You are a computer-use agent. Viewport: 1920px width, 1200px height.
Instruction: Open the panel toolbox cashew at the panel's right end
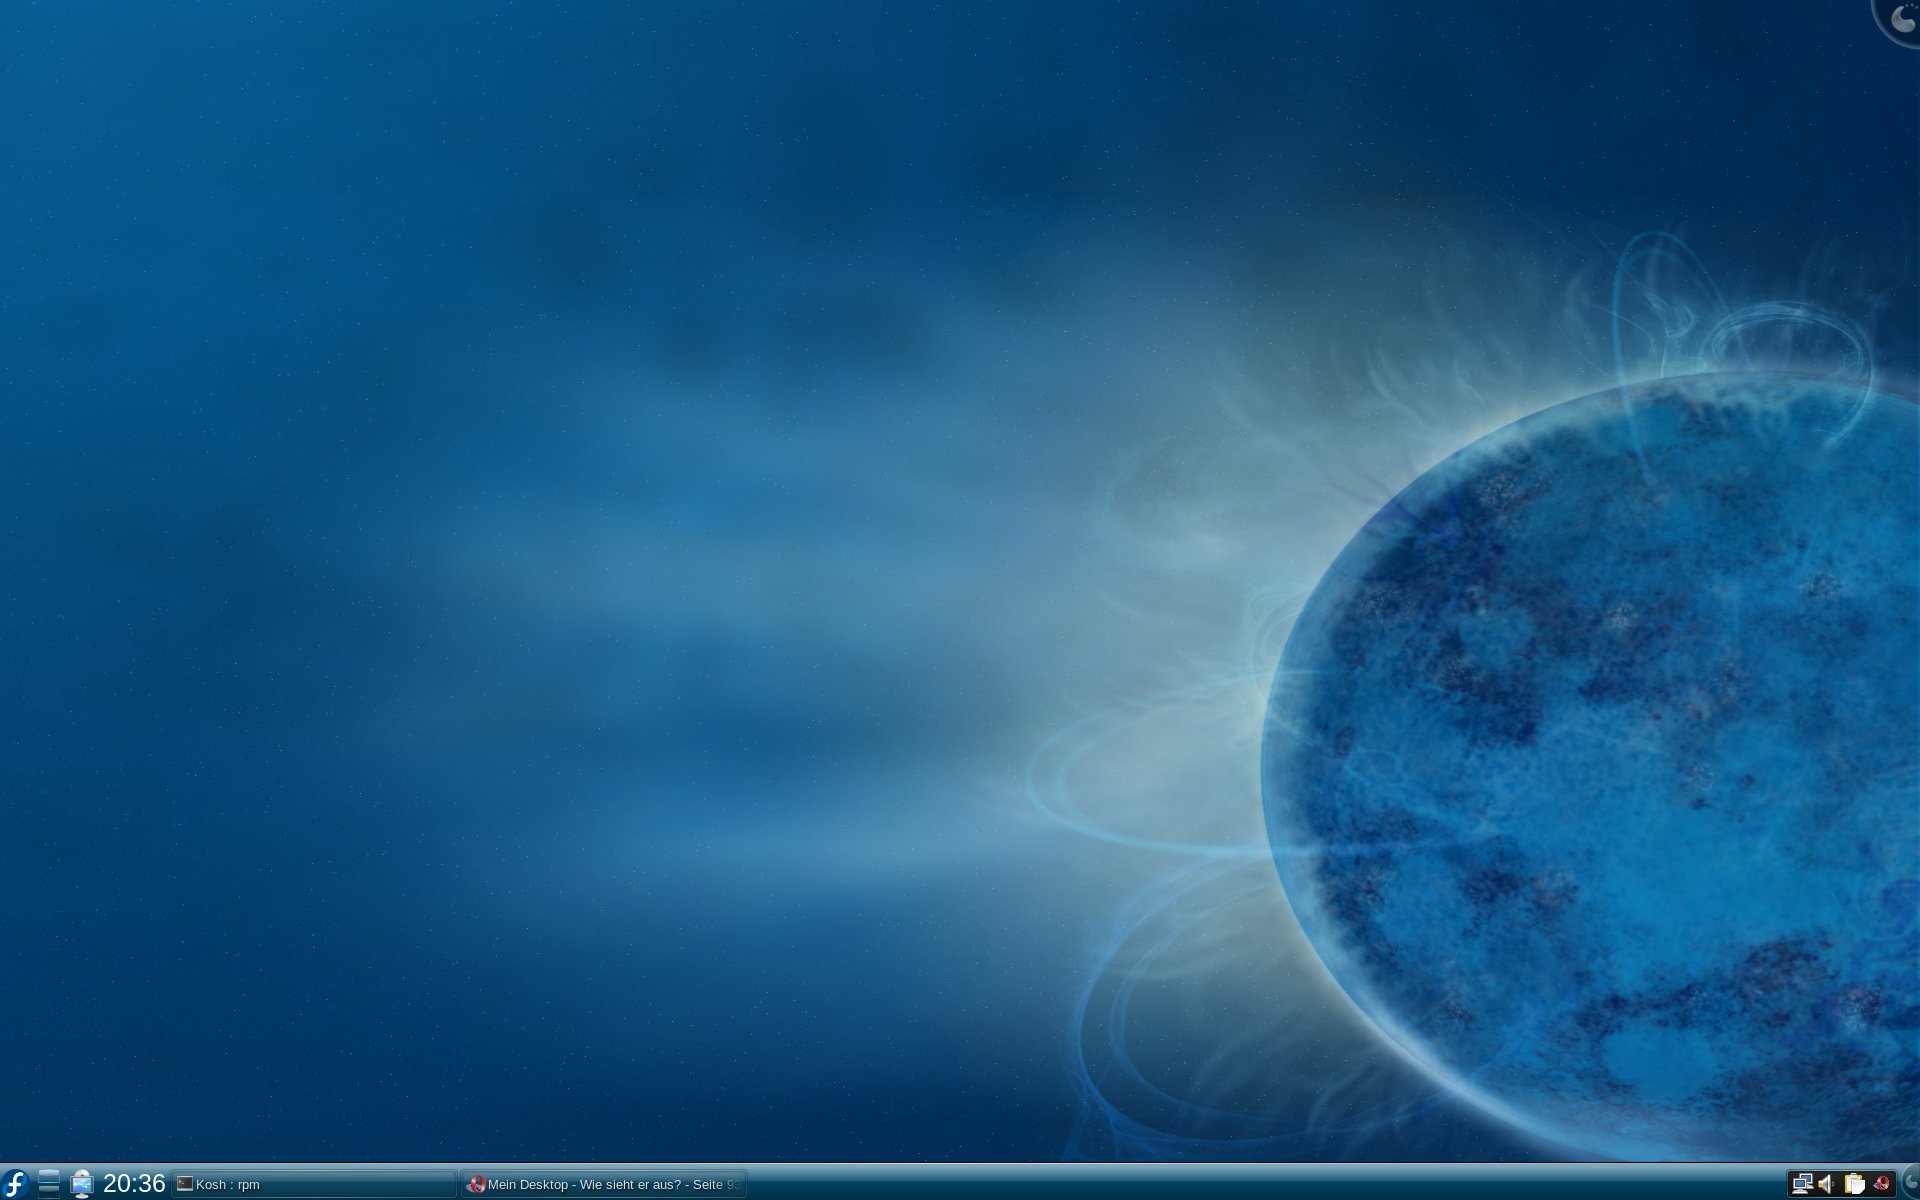pos(1911,1183)
